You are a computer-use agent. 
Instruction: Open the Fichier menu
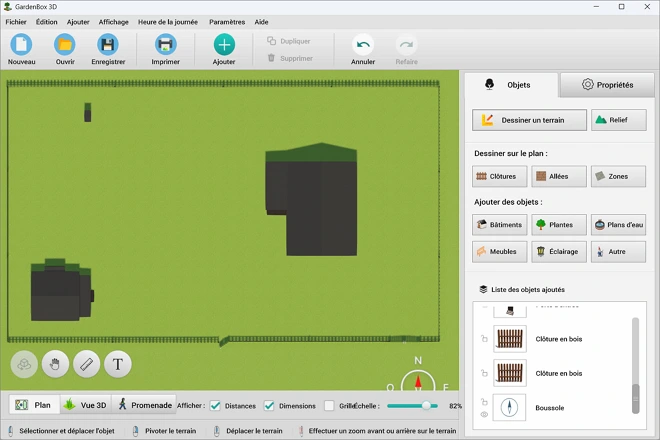pos(16,21)
